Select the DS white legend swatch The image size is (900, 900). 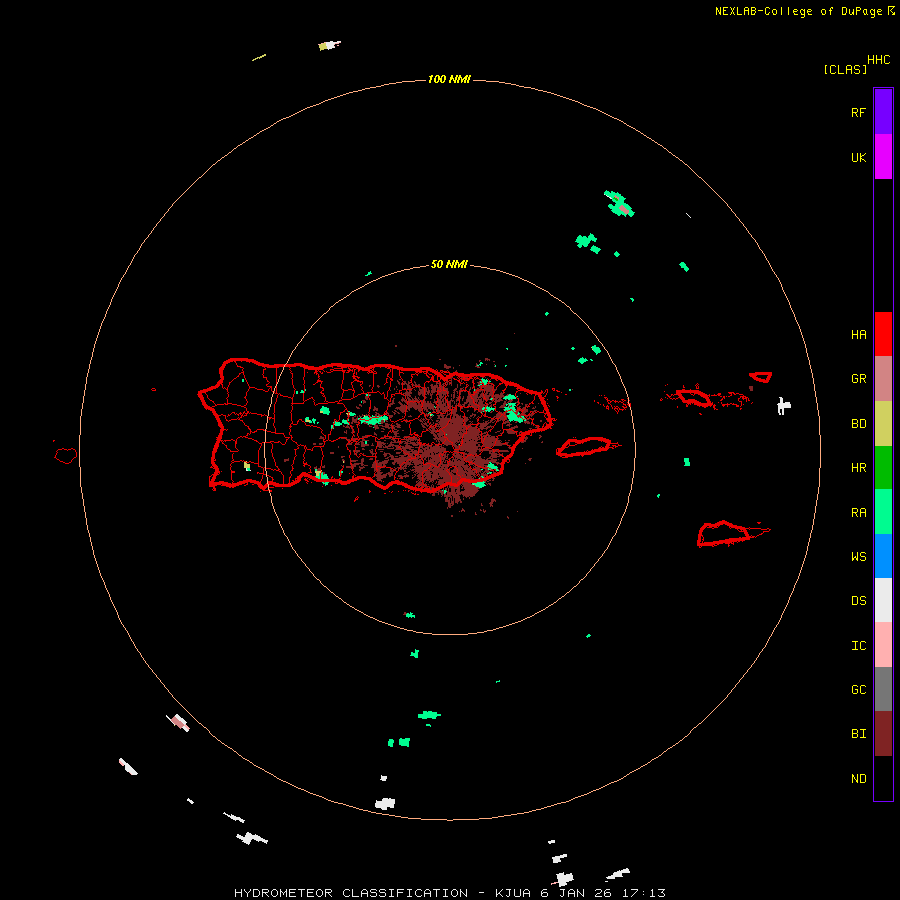pos(883,600)
